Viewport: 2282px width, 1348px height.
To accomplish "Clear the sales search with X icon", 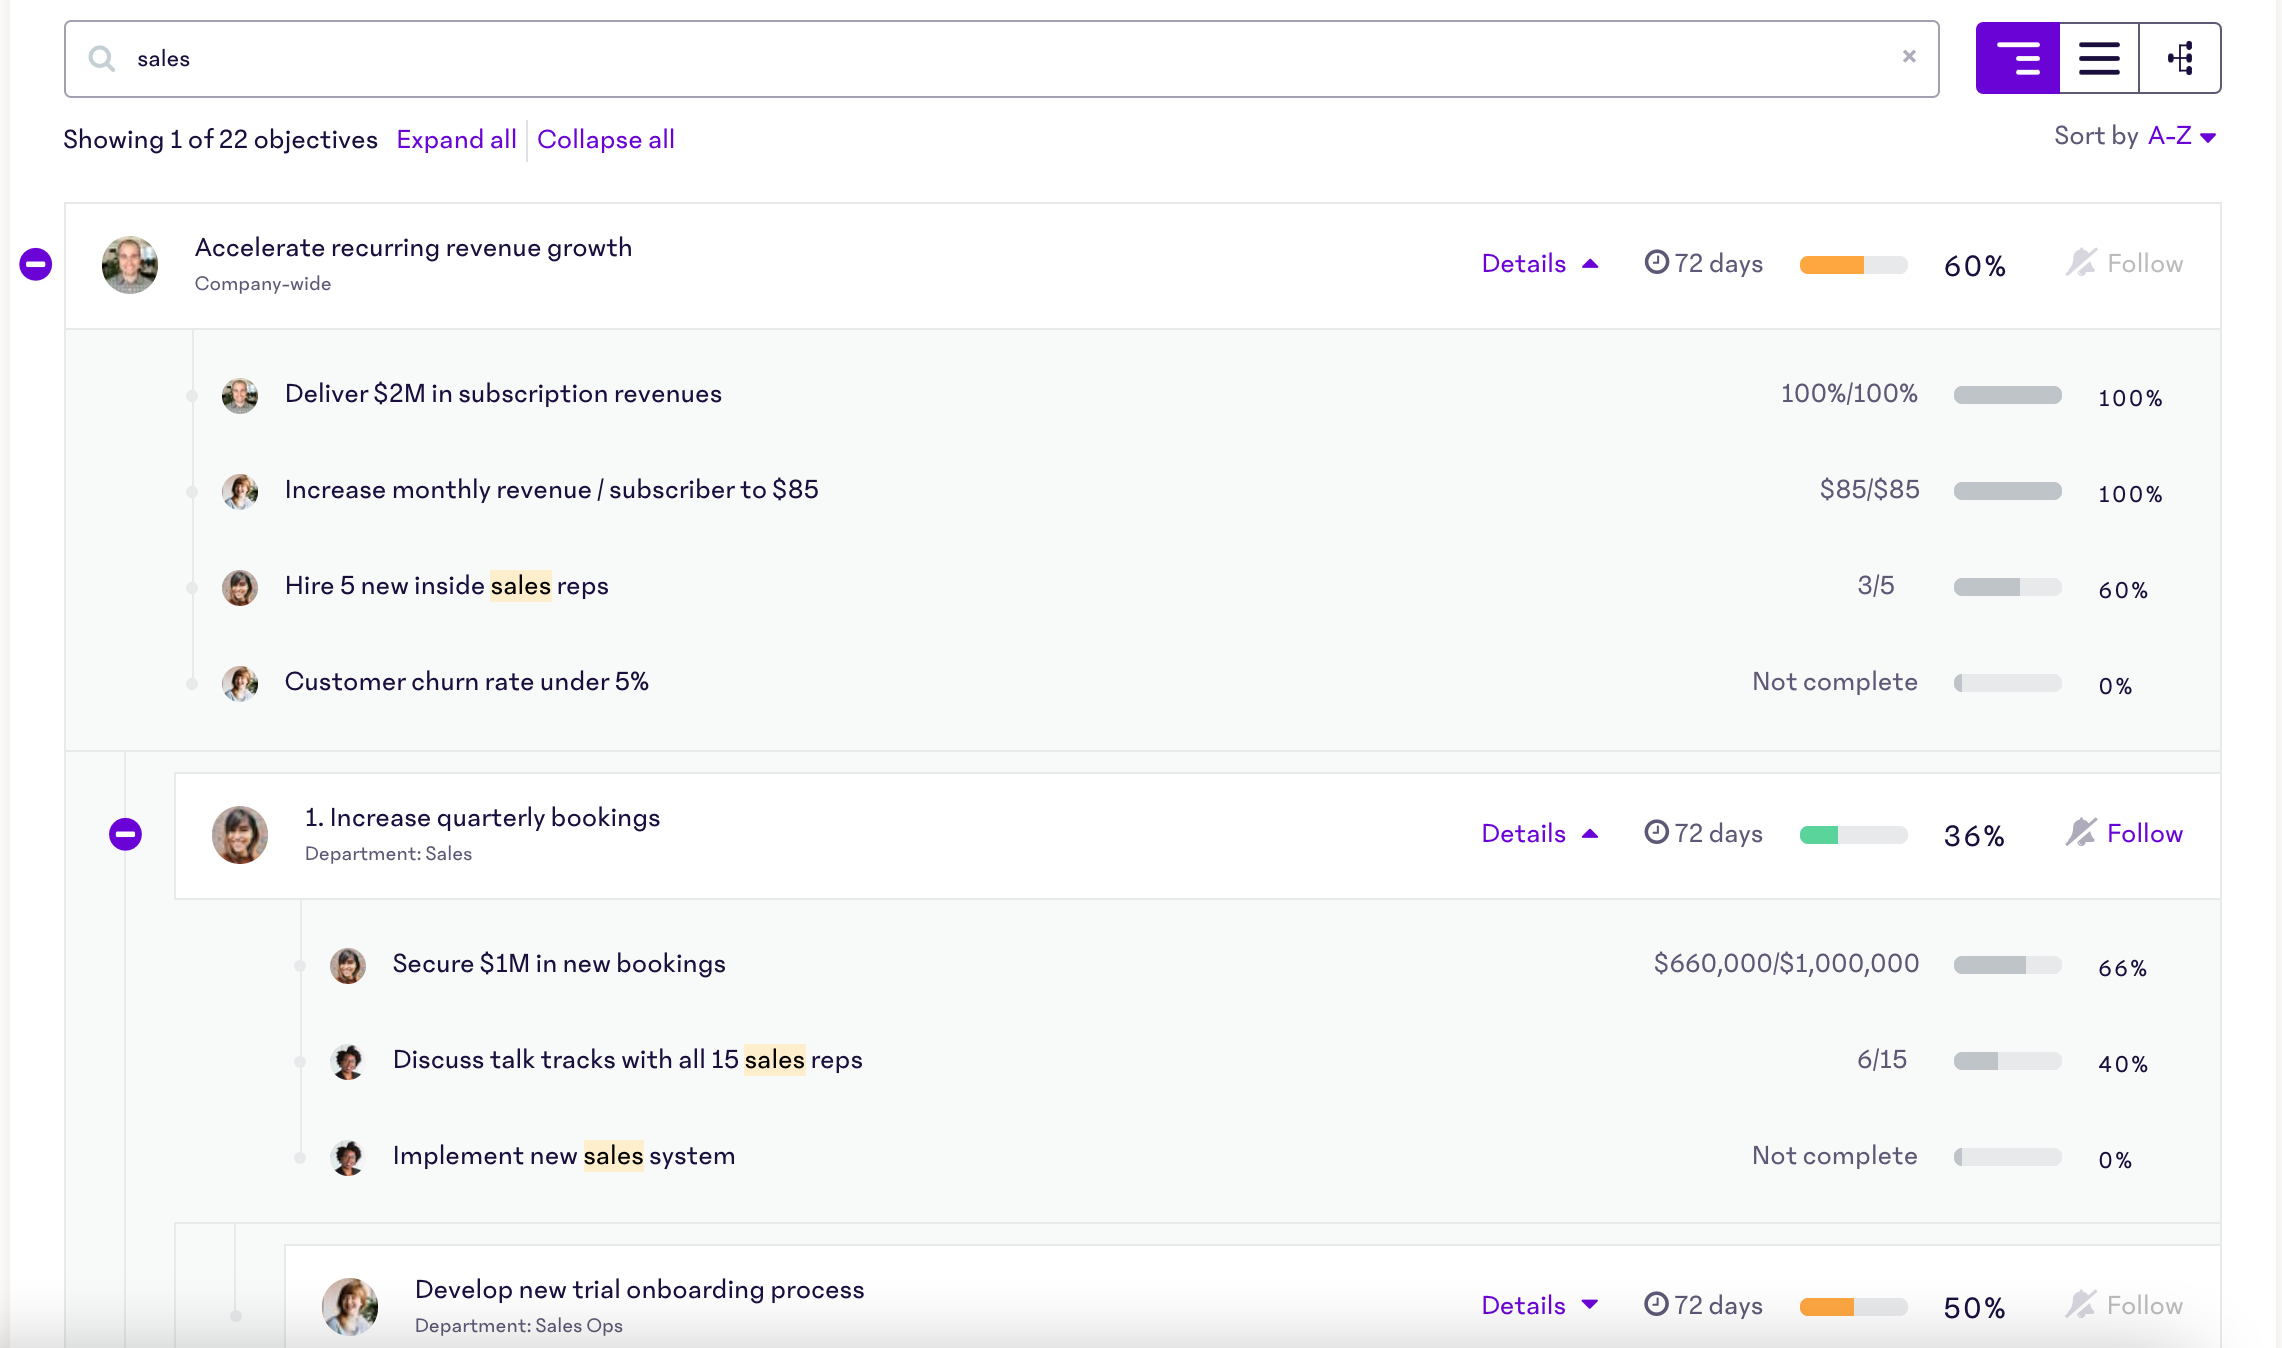I will click(1909, 57).
